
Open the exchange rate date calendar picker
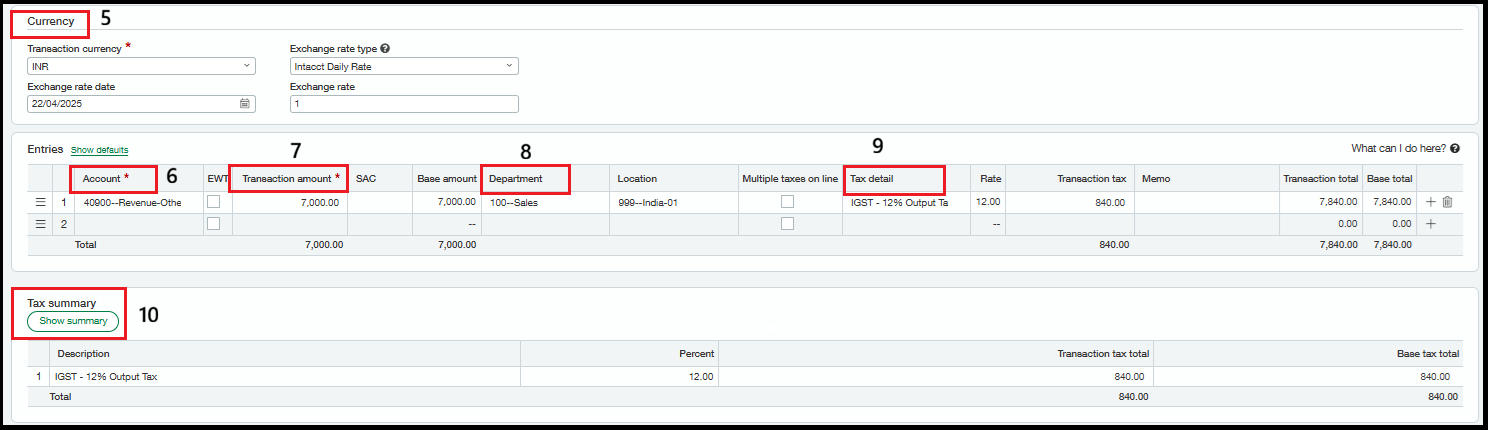(x=245, y=104)
